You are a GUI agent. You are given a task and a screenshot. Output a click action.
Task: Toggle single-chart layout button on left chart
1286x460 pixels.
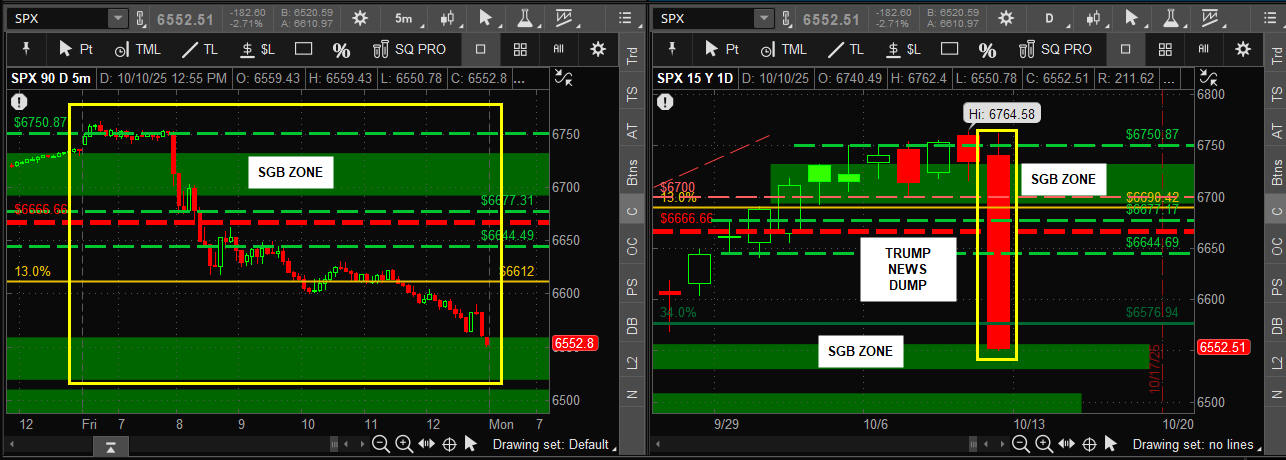pyautogui.click(x=480, y=49)
